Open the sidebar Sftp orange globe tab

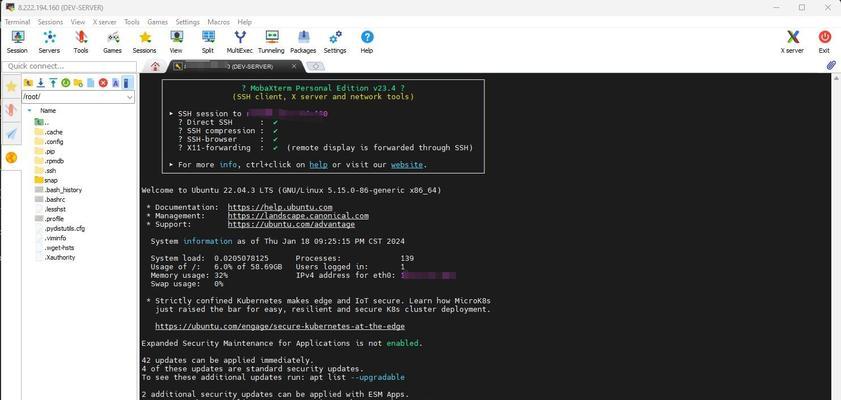point(11,158)
